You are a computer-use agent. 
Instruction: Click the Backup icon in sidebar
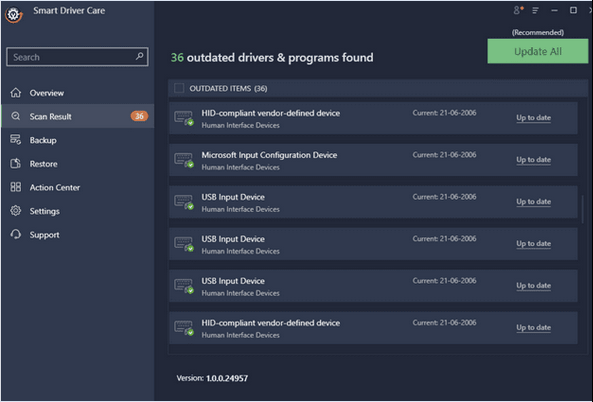pyautogui.click(x=16, y=140)
